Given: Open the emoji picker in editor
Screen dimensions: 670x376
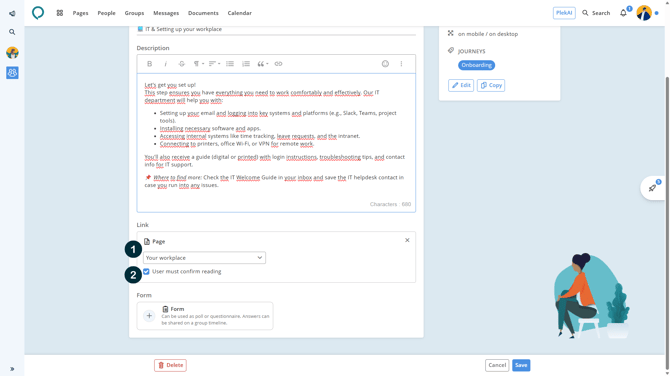Looking at the screenshot, I should [x=385, y=64].
